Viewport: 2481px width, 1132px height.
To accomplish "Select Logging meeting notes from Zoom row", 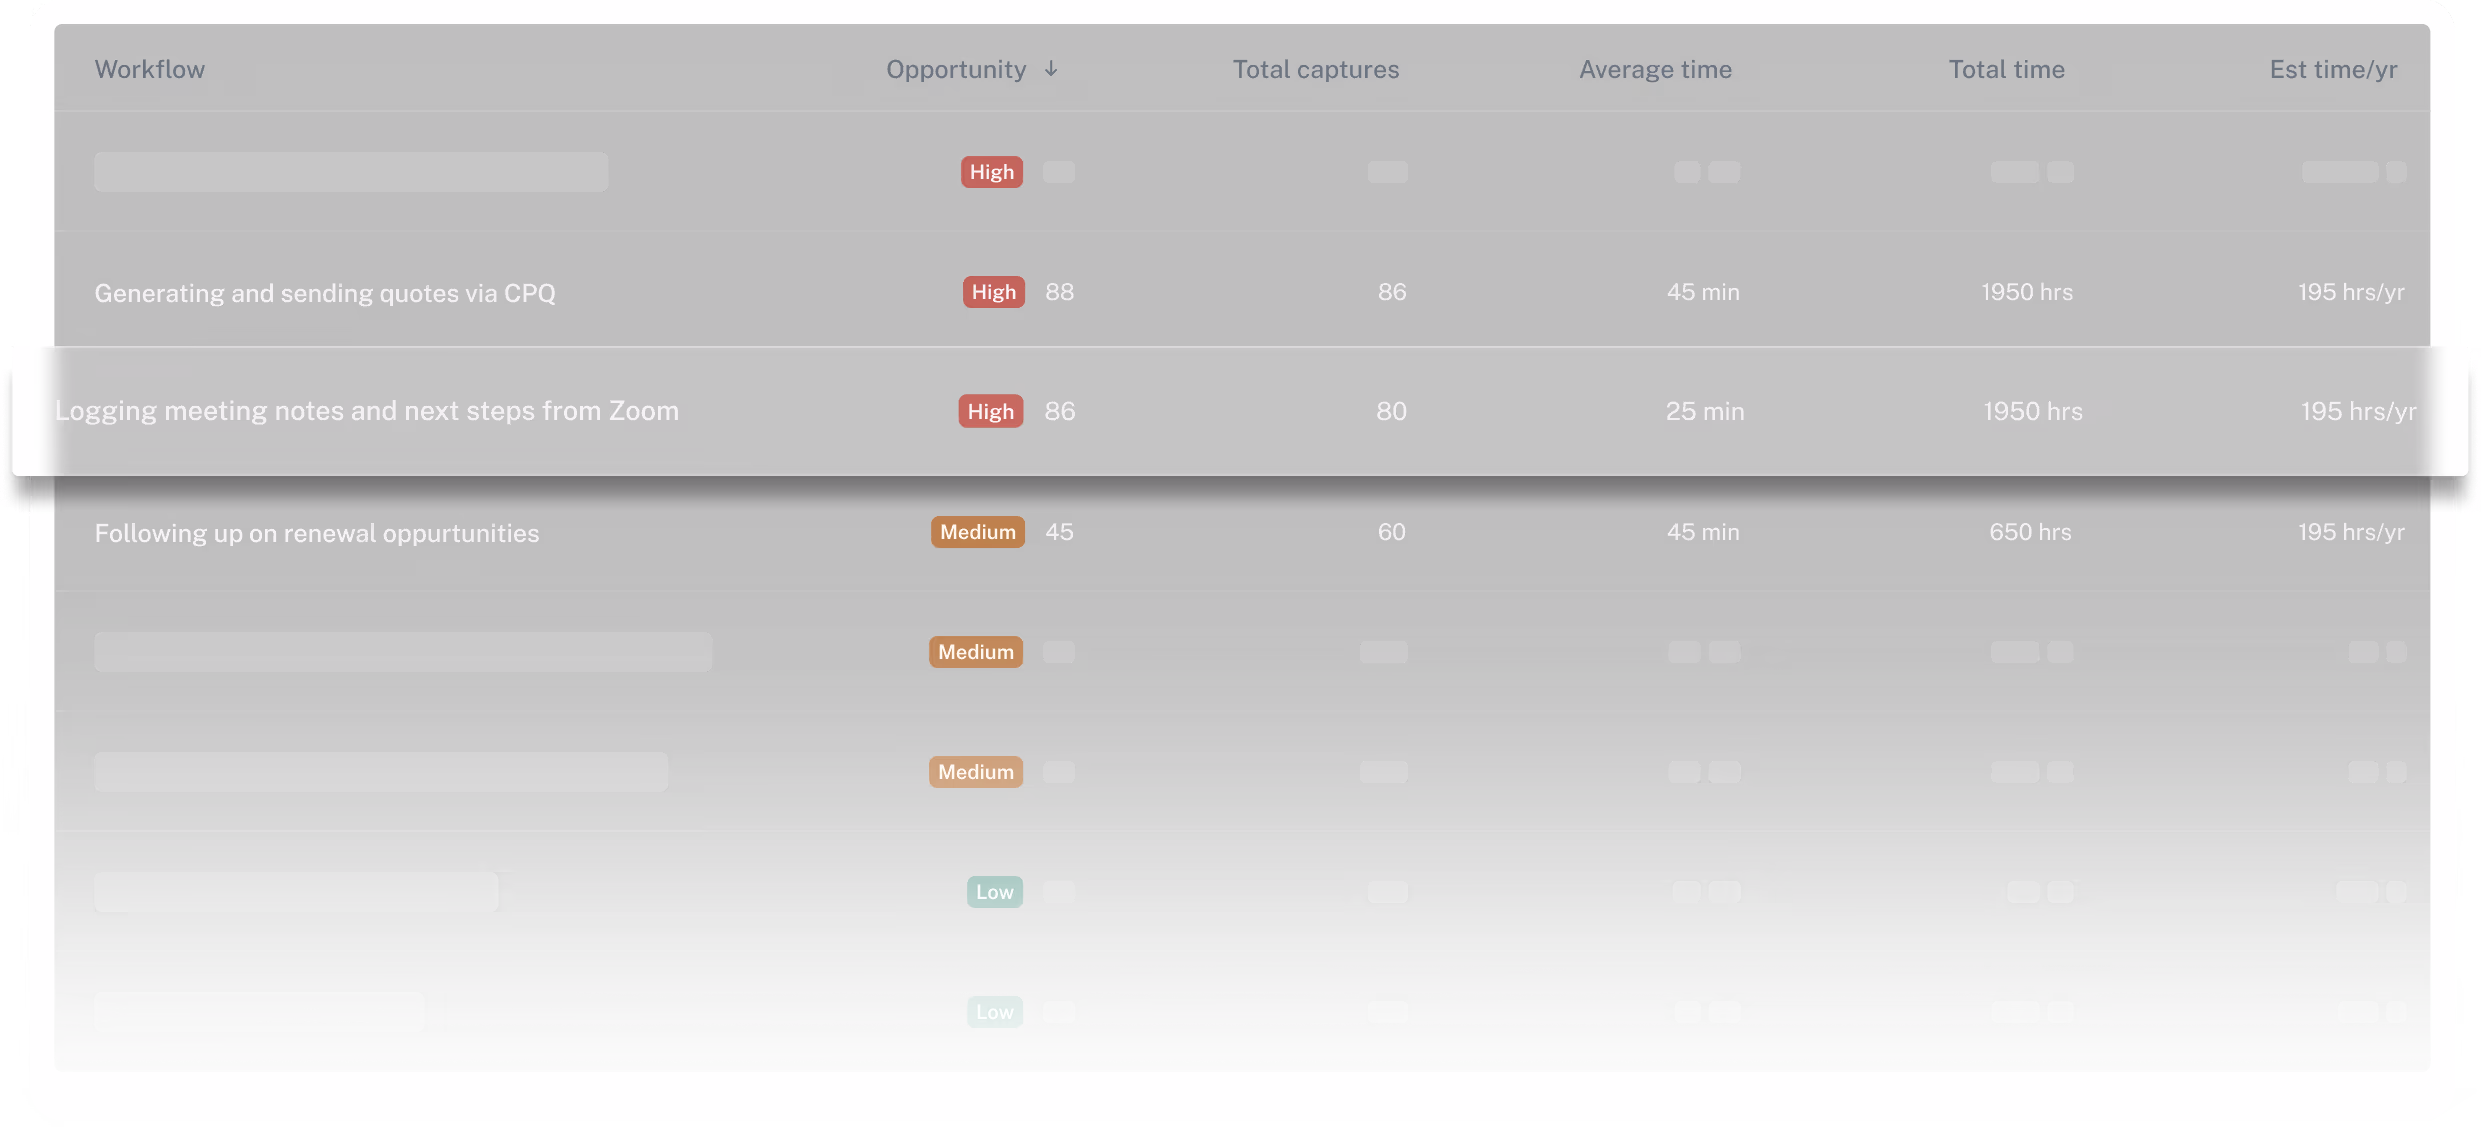I will coord(367,411).
